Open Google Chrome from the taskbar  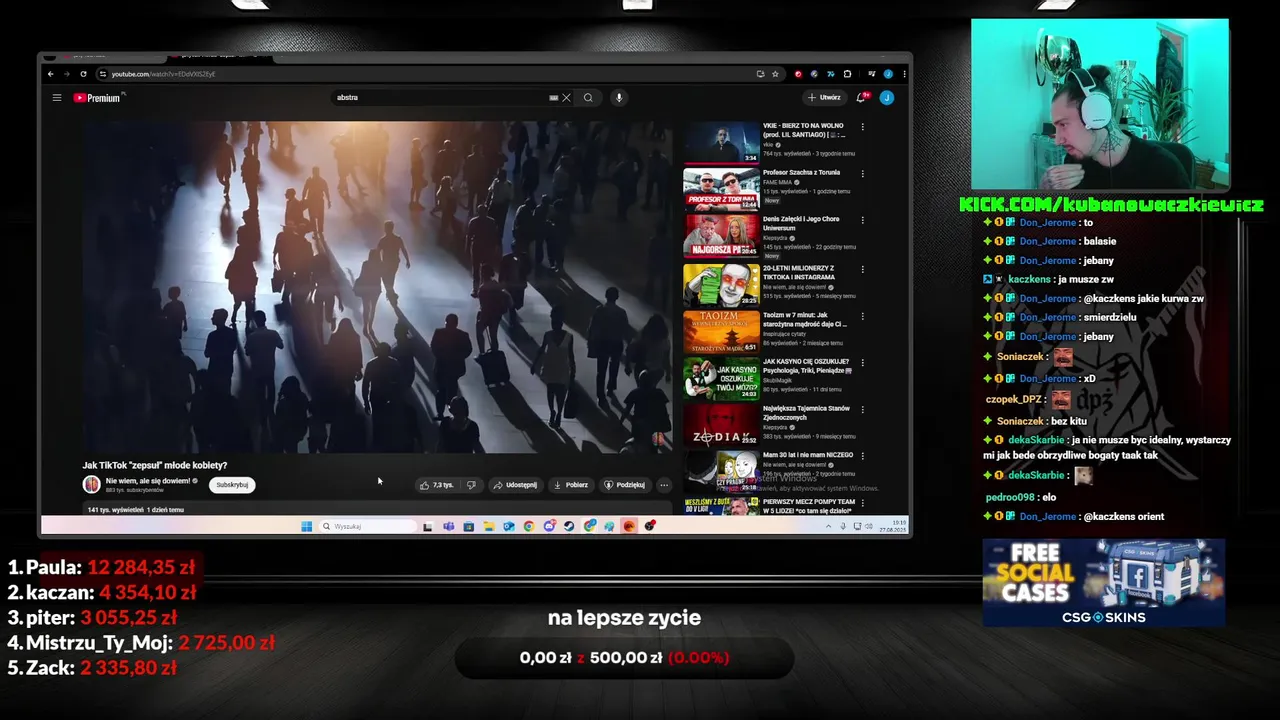(x=529, y=526)
